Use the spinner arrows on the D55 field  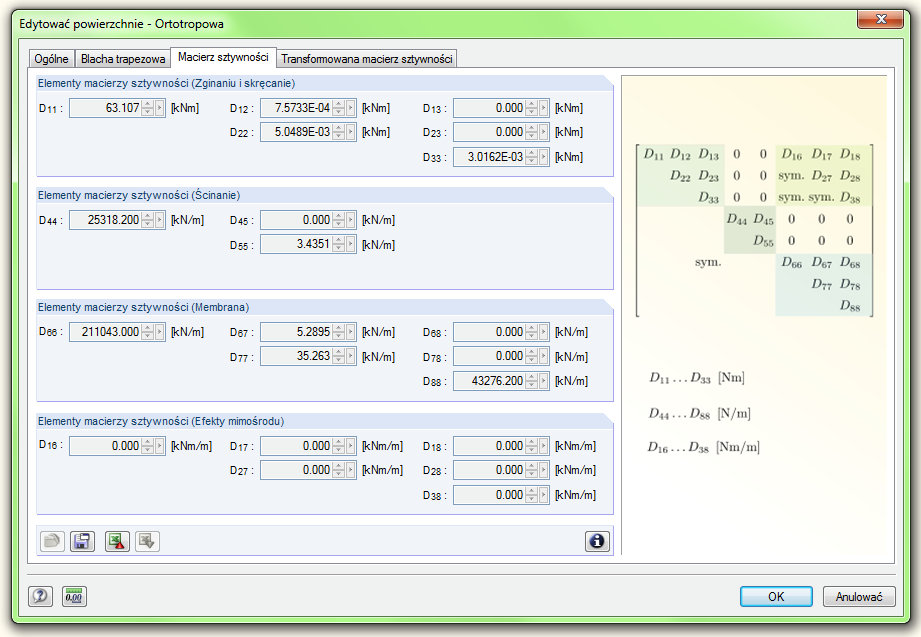[x=339, y=244]
